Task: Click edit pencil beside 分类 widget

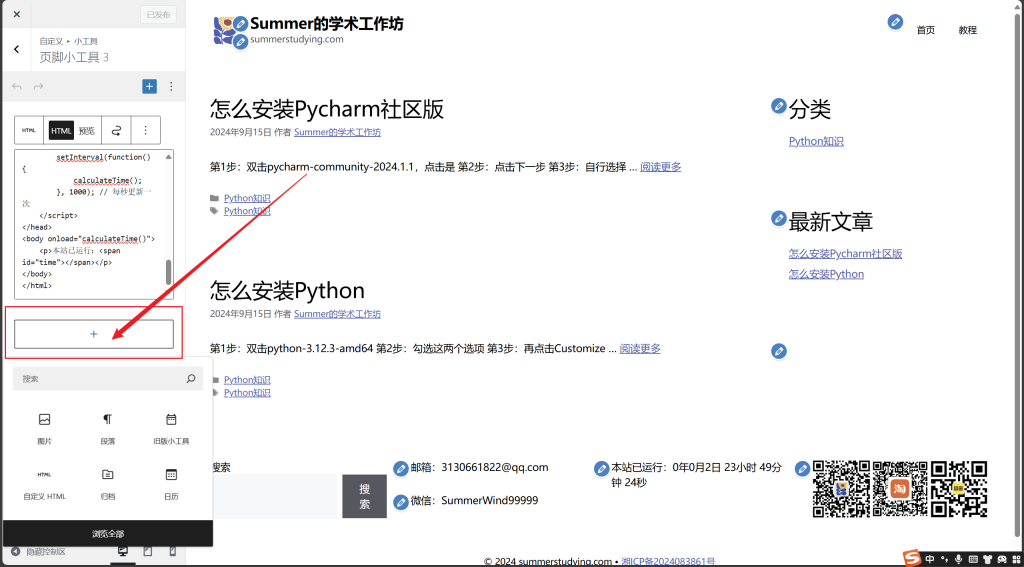Action: point(778,106)
